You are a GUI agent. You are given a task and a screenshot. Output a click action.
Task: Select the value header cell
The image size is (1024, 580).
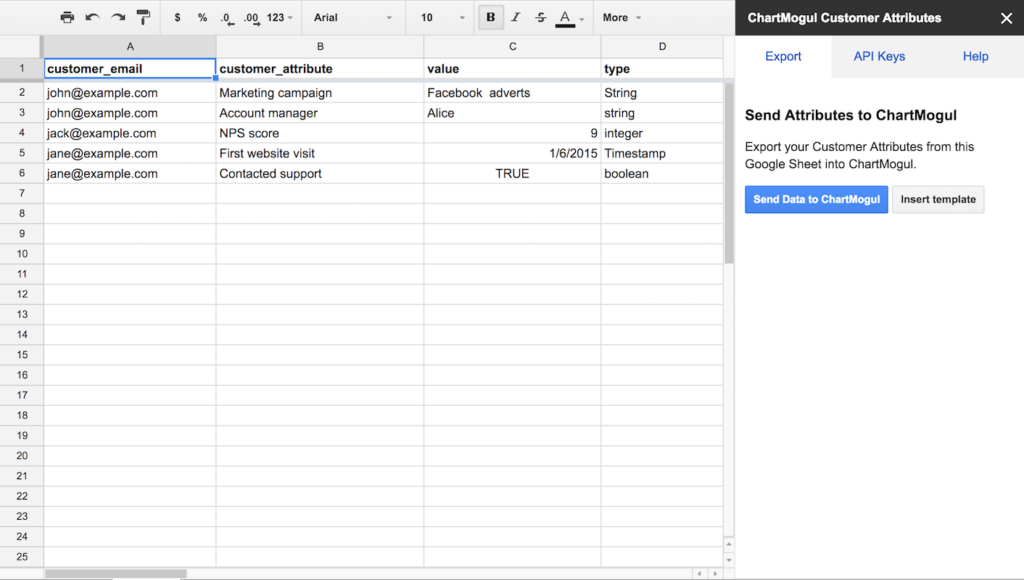[x=513, y=69]
